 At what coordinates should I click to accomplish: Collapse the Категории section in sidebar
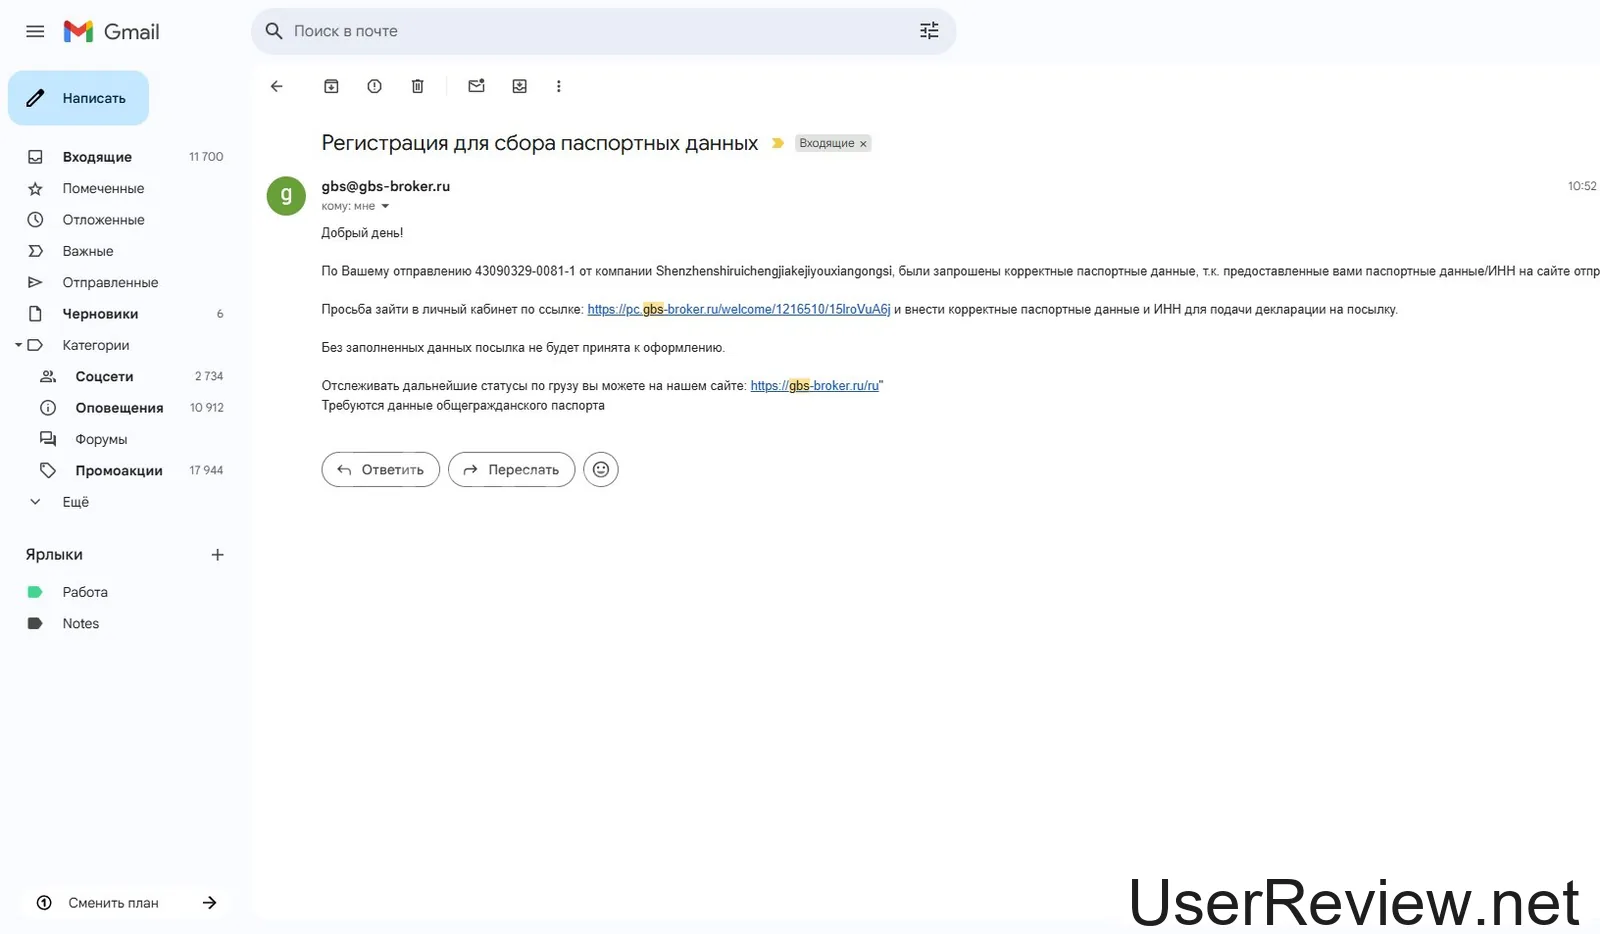click(x=18, y=345)
